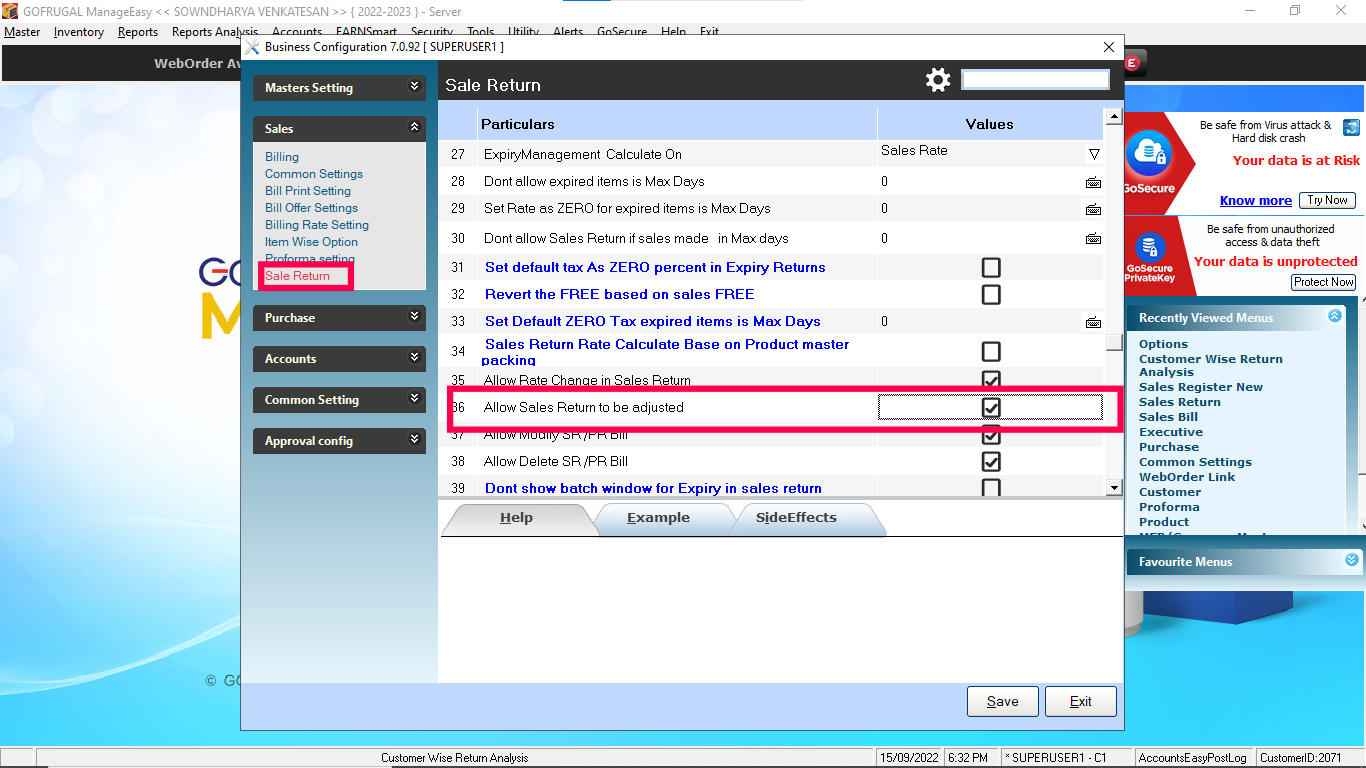This screenshot has width=1366, height=768.
Task: Click the settings table scroll up arrow
Action: (x=1113, y=118)
